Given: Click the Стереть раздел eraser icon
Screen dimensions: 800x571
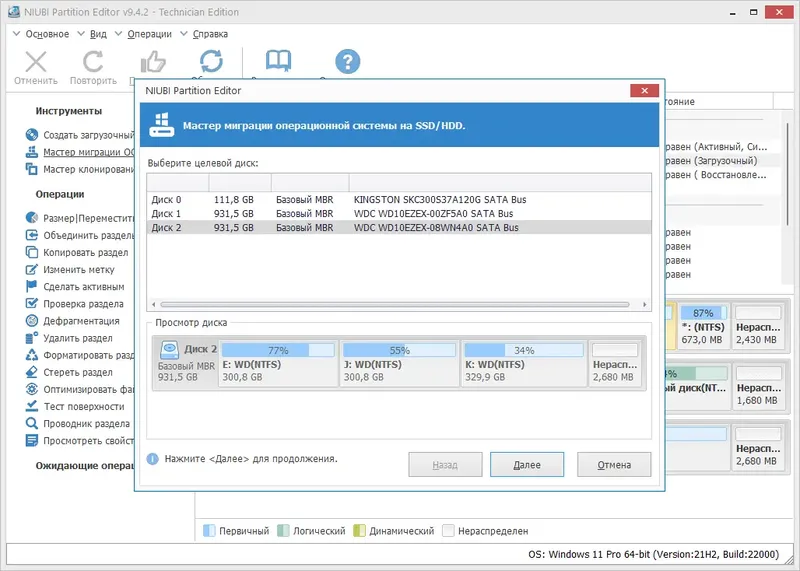Looking at the screenshot, I should [32, 372].
